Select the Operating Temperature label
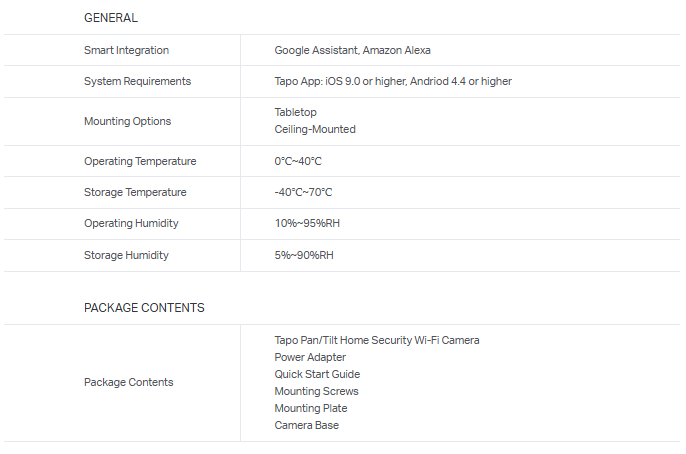 pyautogui.click(x=140, y=161)
